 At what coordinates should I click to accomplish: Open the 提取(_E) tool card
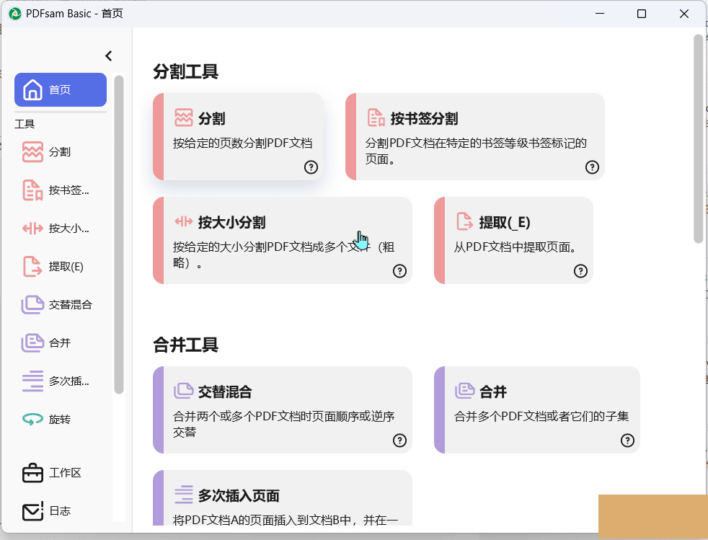tap(513, 240)
